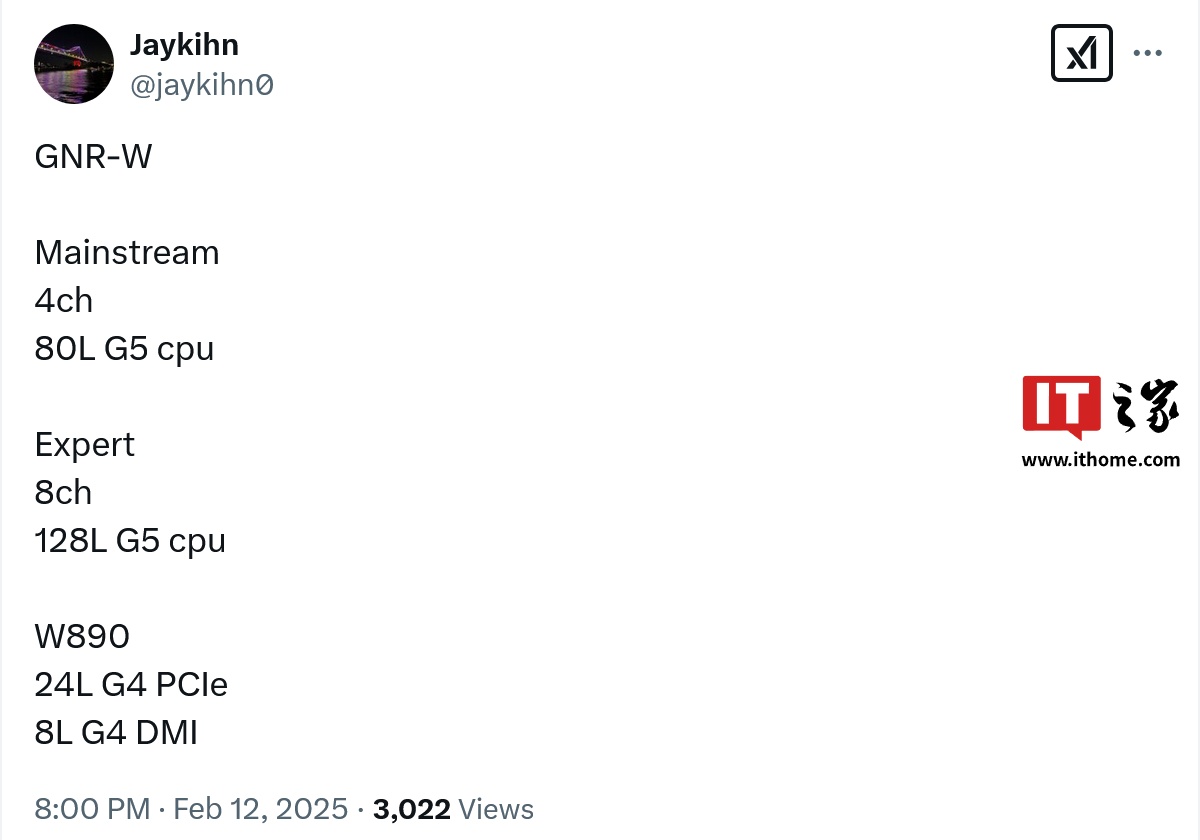Click the 80L G5 cpu line

point(124,349)
